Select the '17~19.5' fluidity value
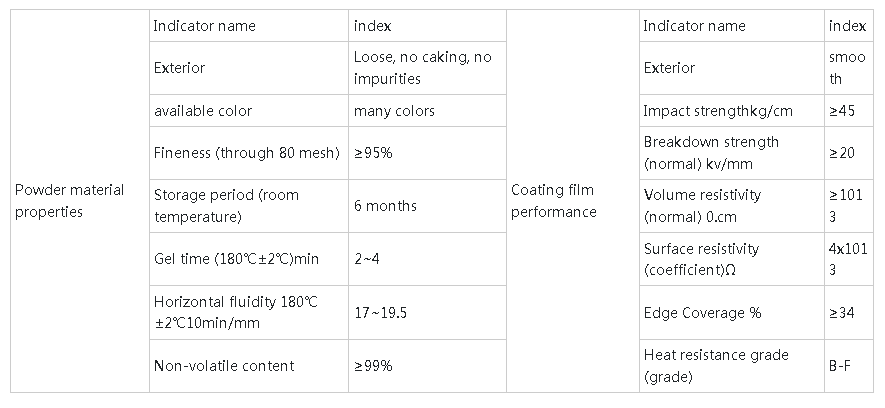Screen dimensions: 885x408 click(381, 312)
